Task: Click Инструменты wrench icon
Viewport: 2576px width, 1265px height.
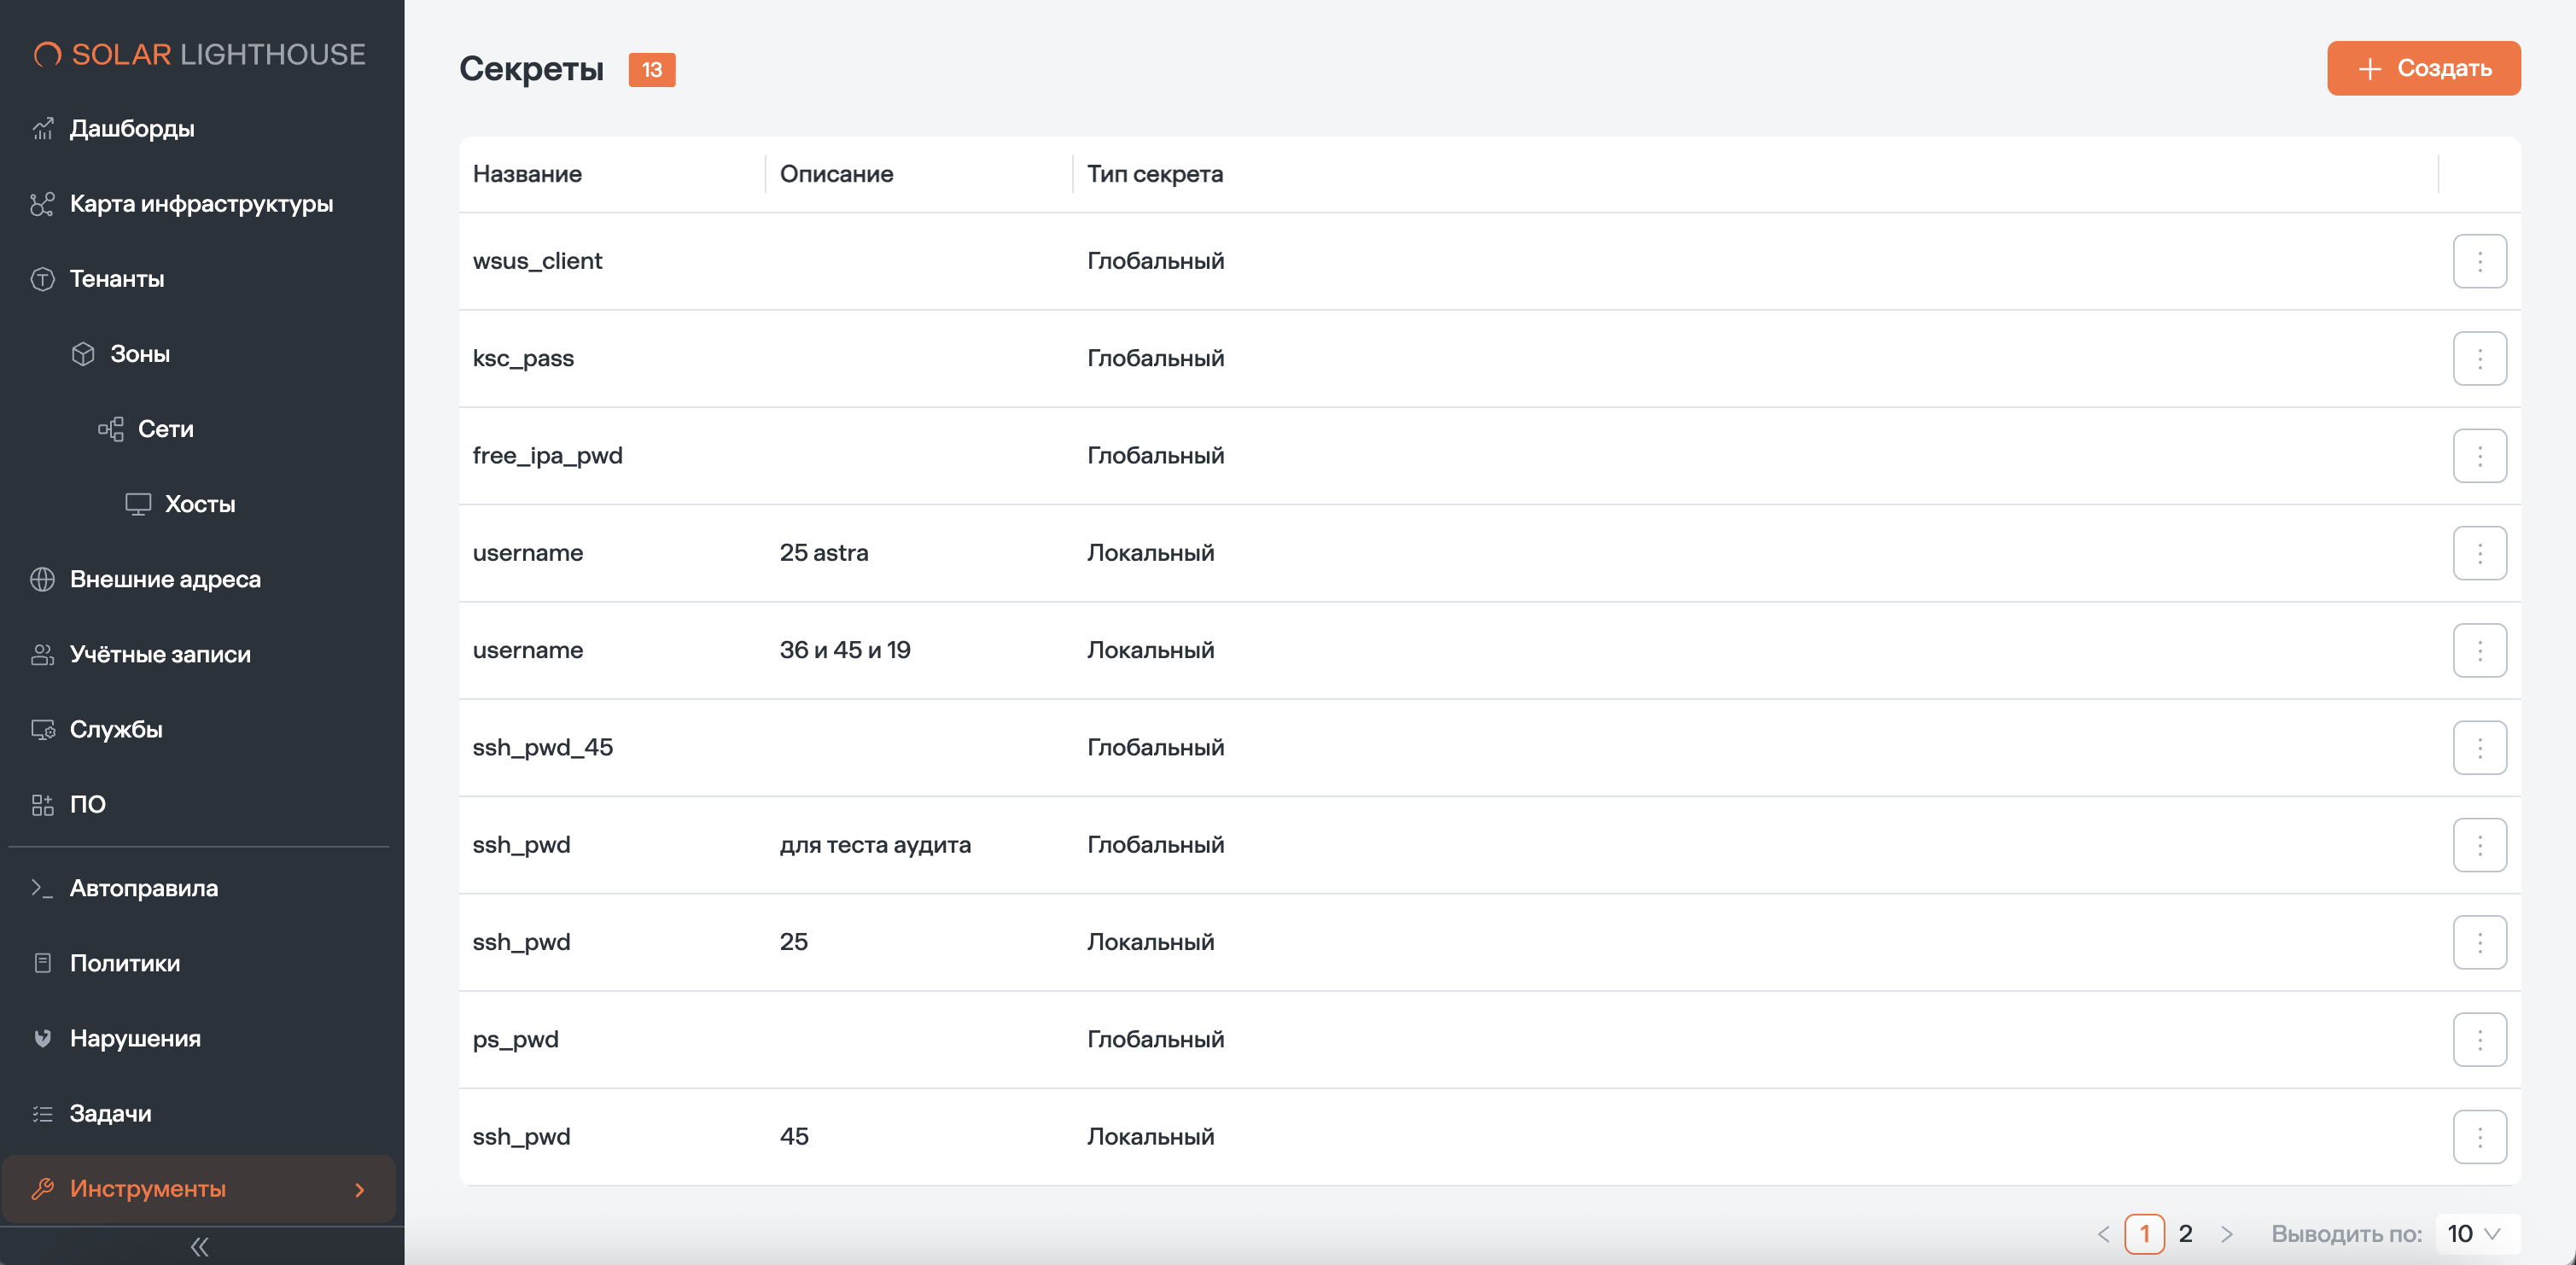Action: click(42, 1188)
